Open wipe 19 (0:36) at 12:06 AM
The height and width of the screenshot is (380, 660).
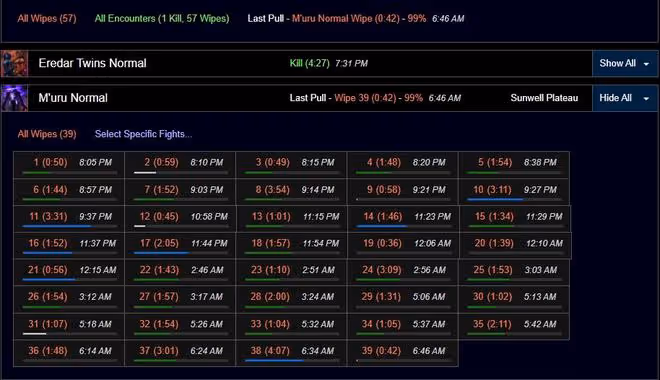(x=403, y=245)
